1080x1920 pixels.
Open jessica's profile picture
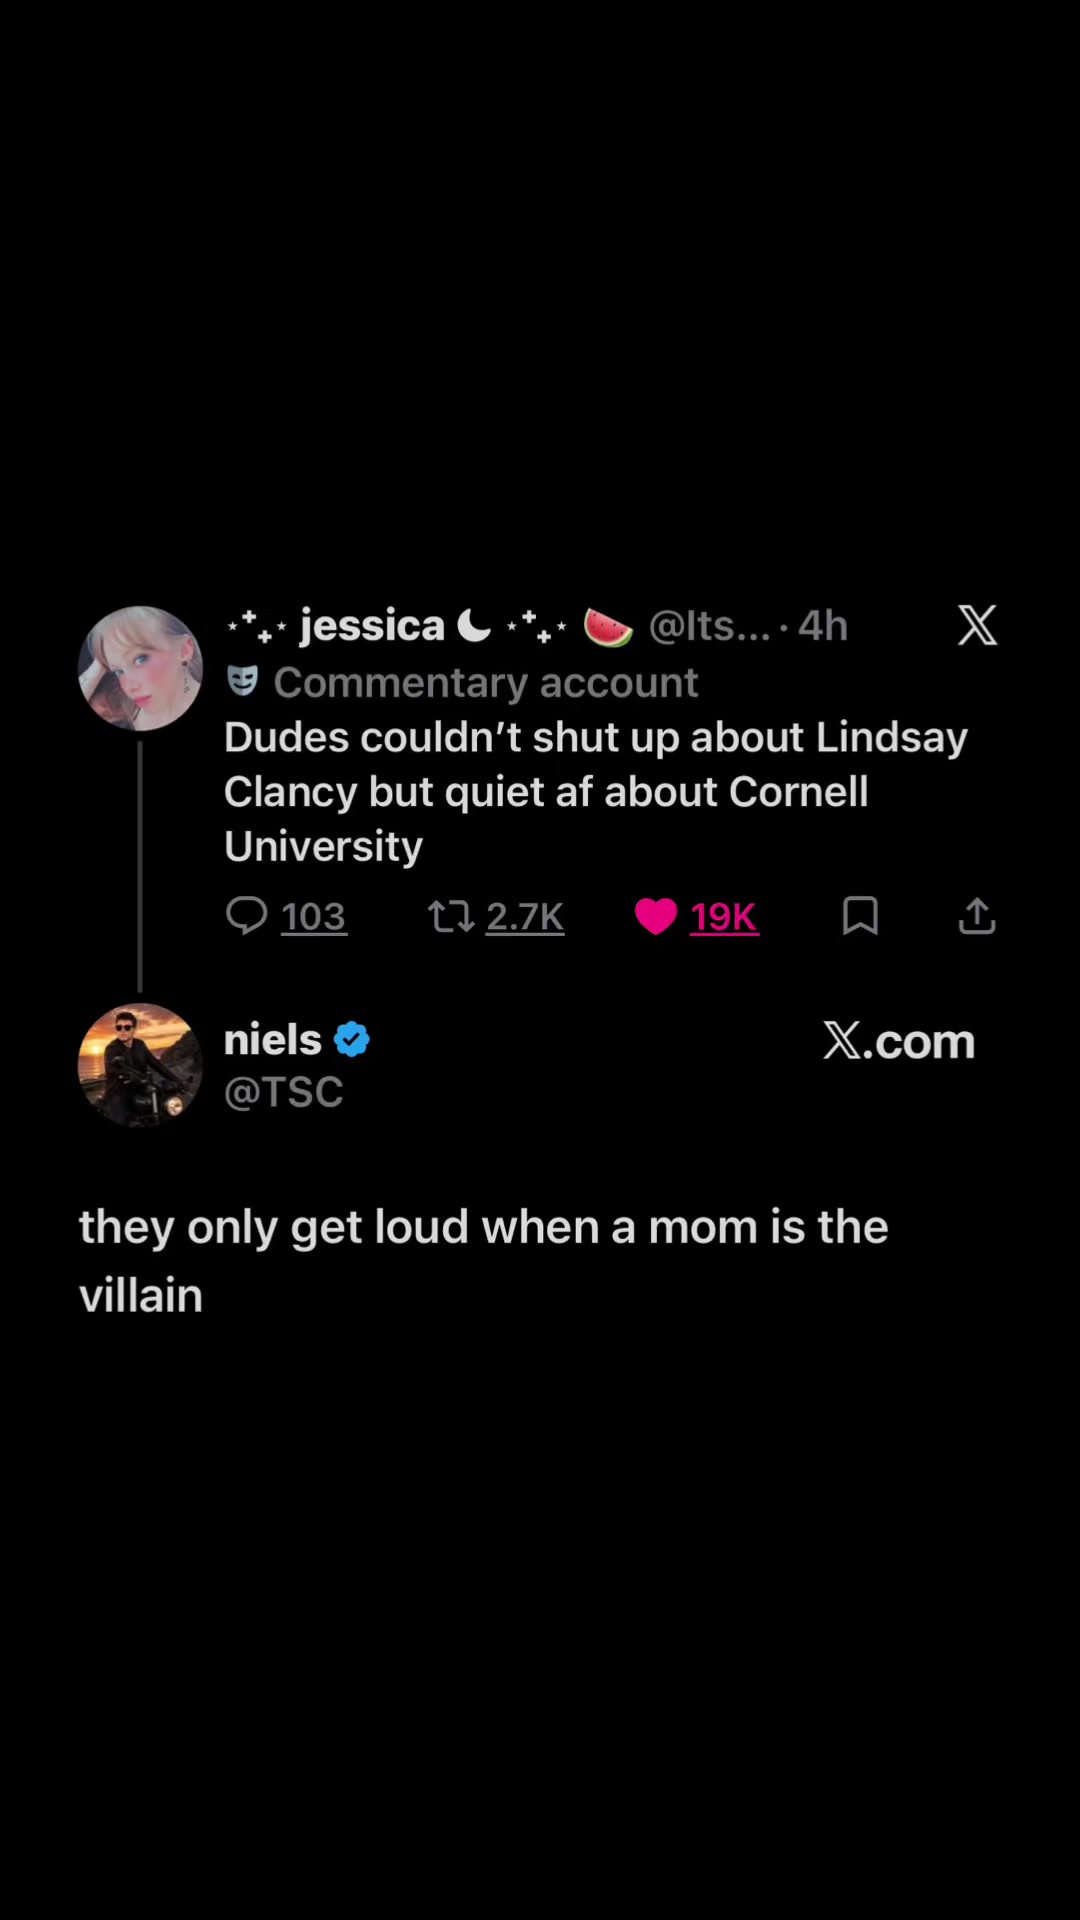(140, 668)
